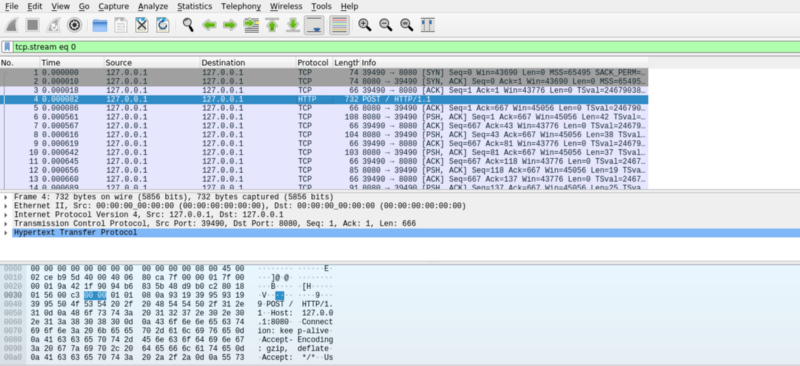Select packet 6 with Len=42

click(324, 117)
